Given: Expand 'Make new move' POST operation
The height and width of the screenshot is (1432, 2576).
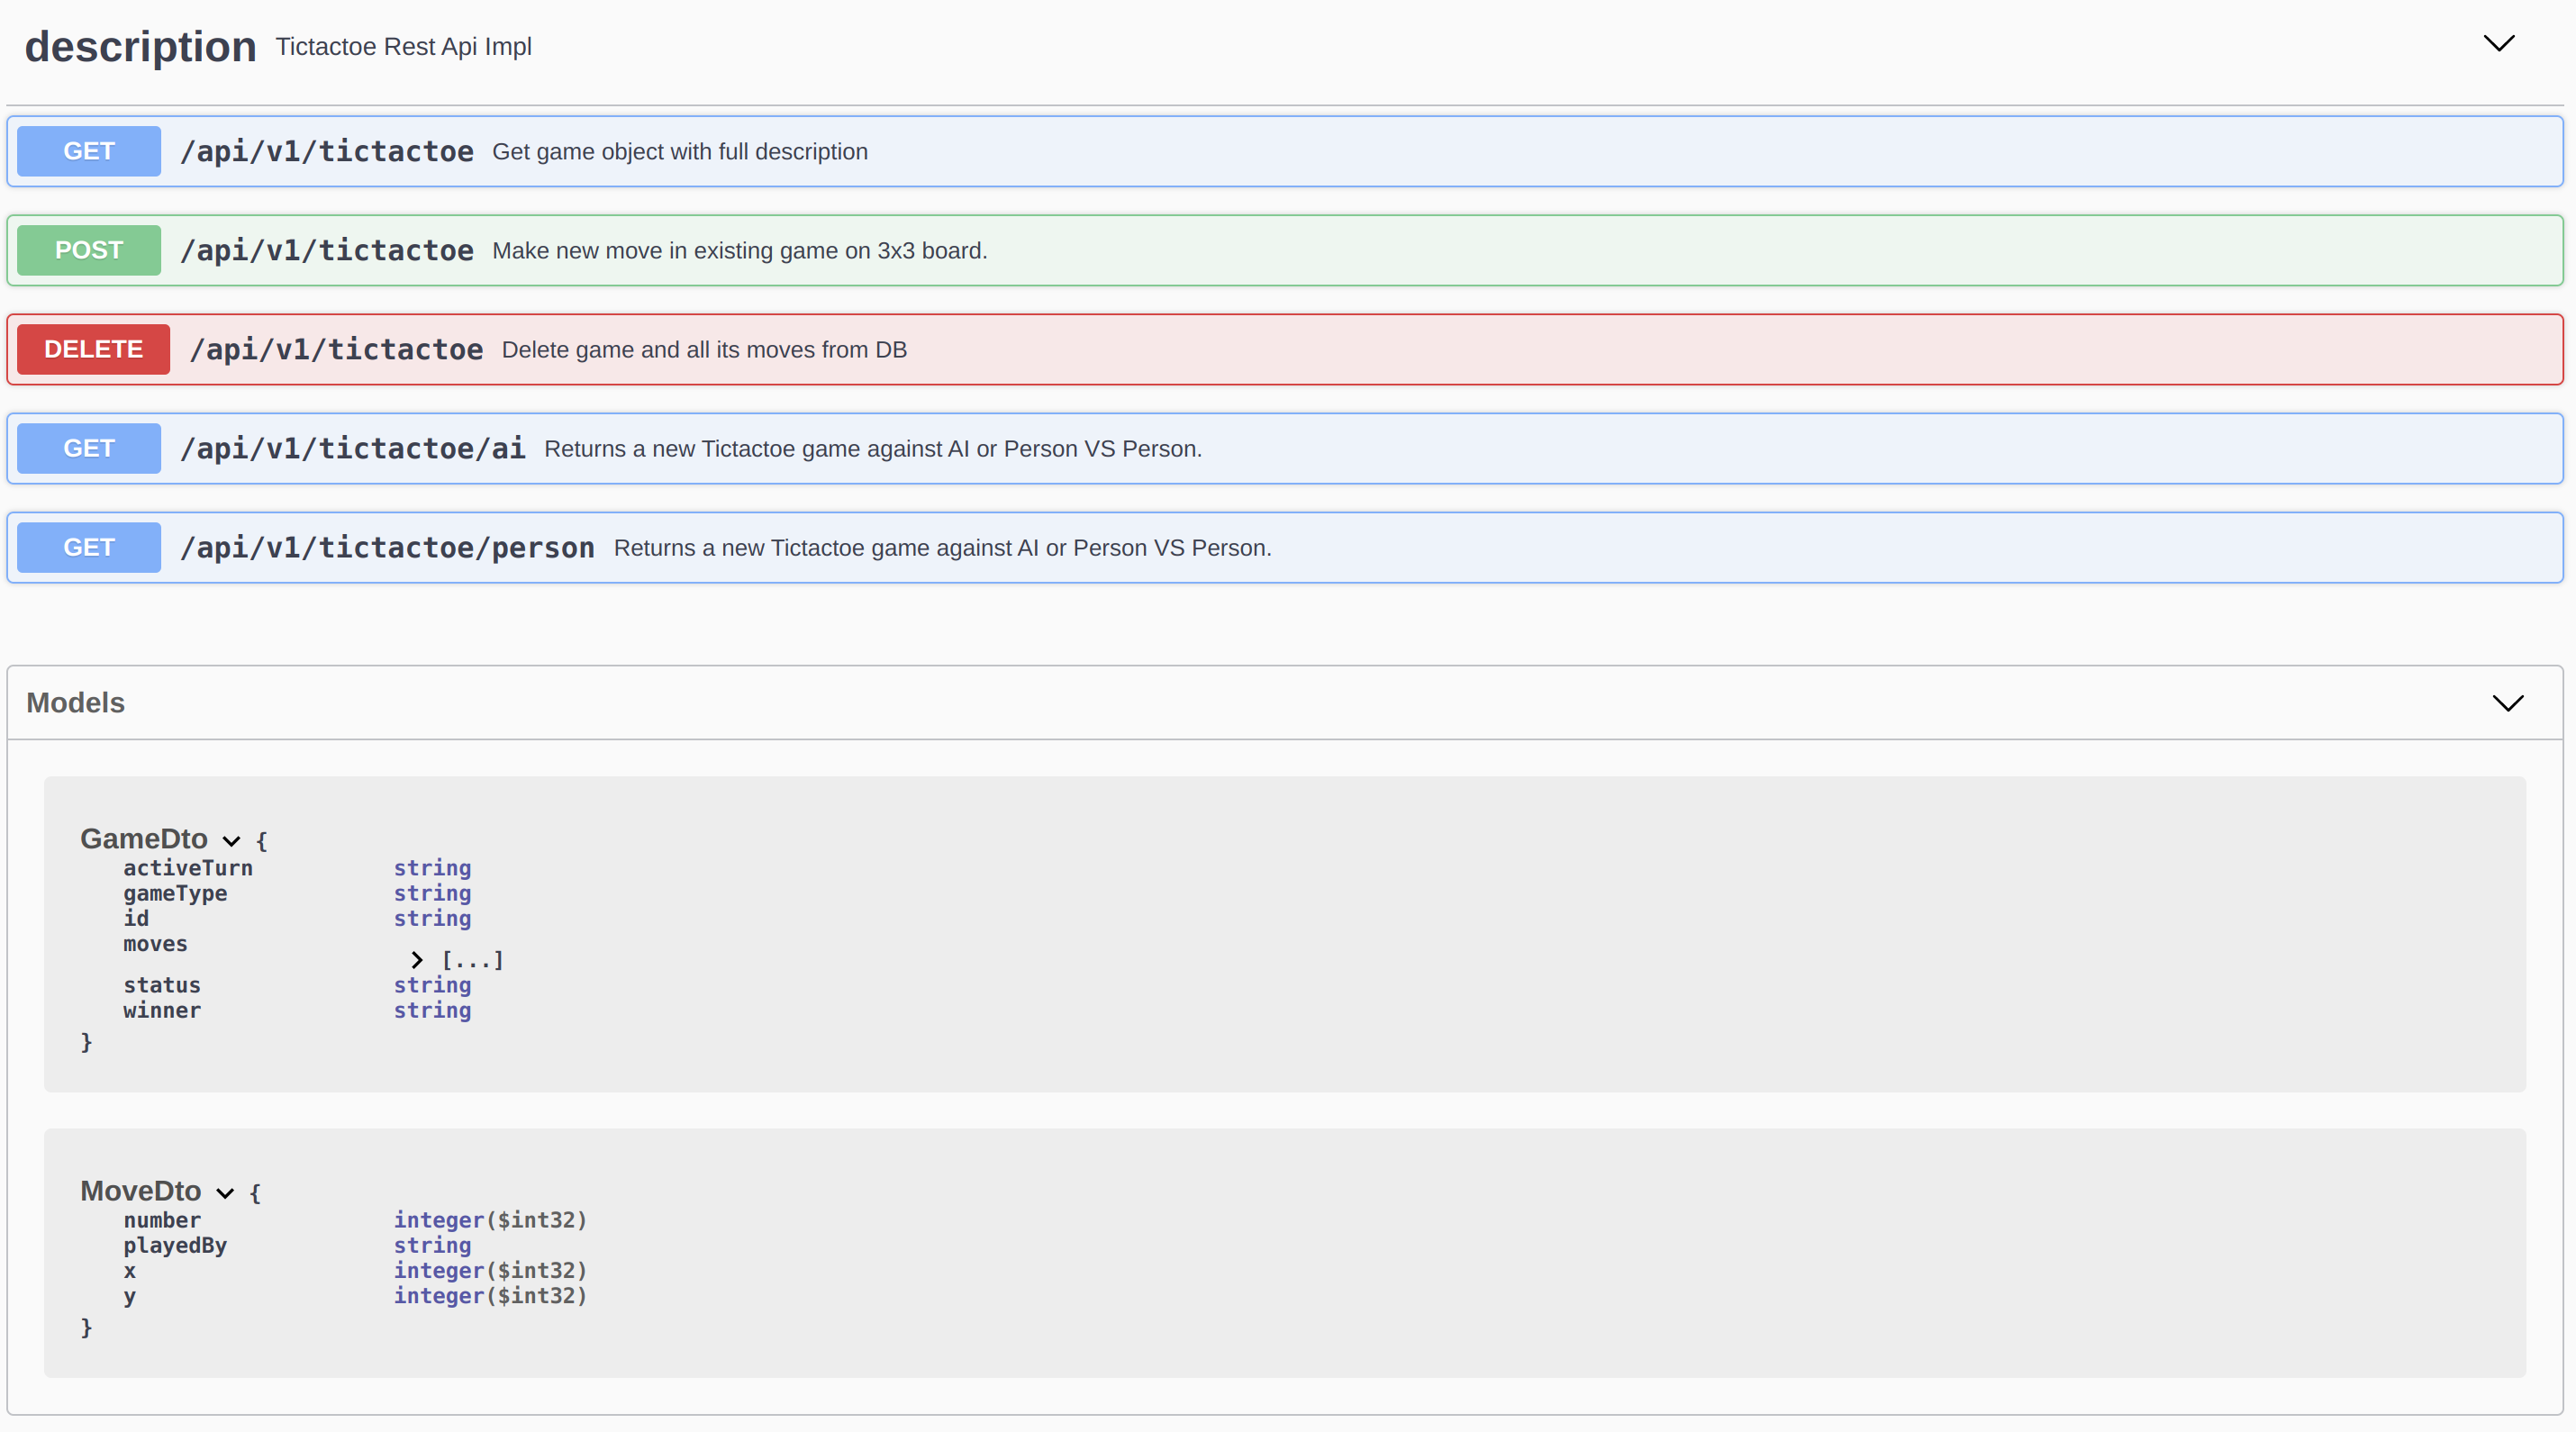Looking at the screenshot, I should tap(739, 250).
